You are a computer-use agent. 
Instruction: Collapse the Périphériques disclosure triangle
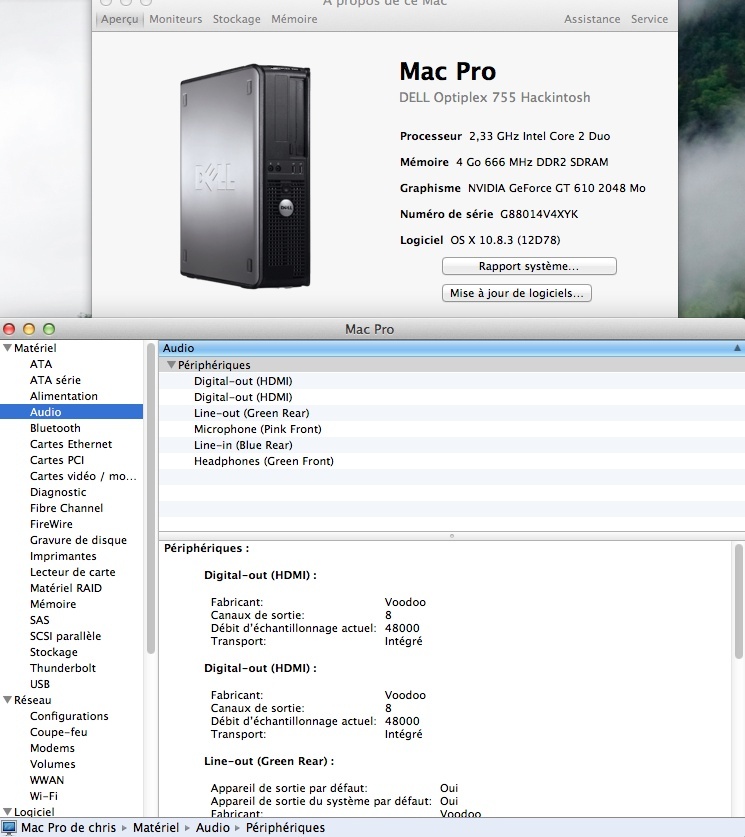171,365
